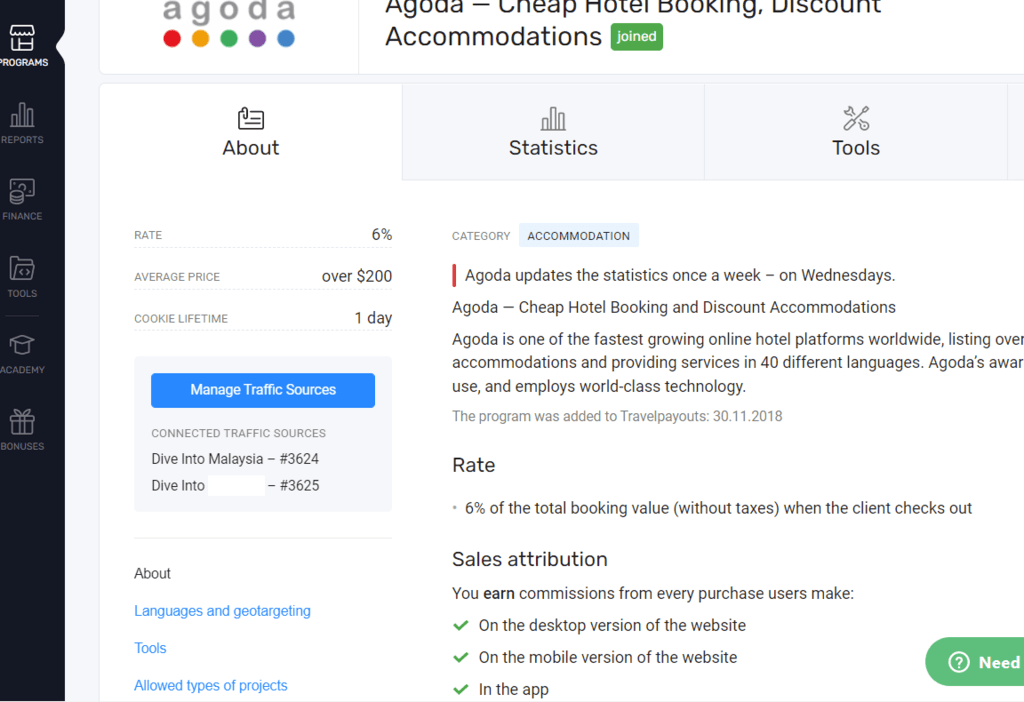Open the Programs sidebar icon
The width and height of the screenshot is (1024, 702).
point(22,40)
